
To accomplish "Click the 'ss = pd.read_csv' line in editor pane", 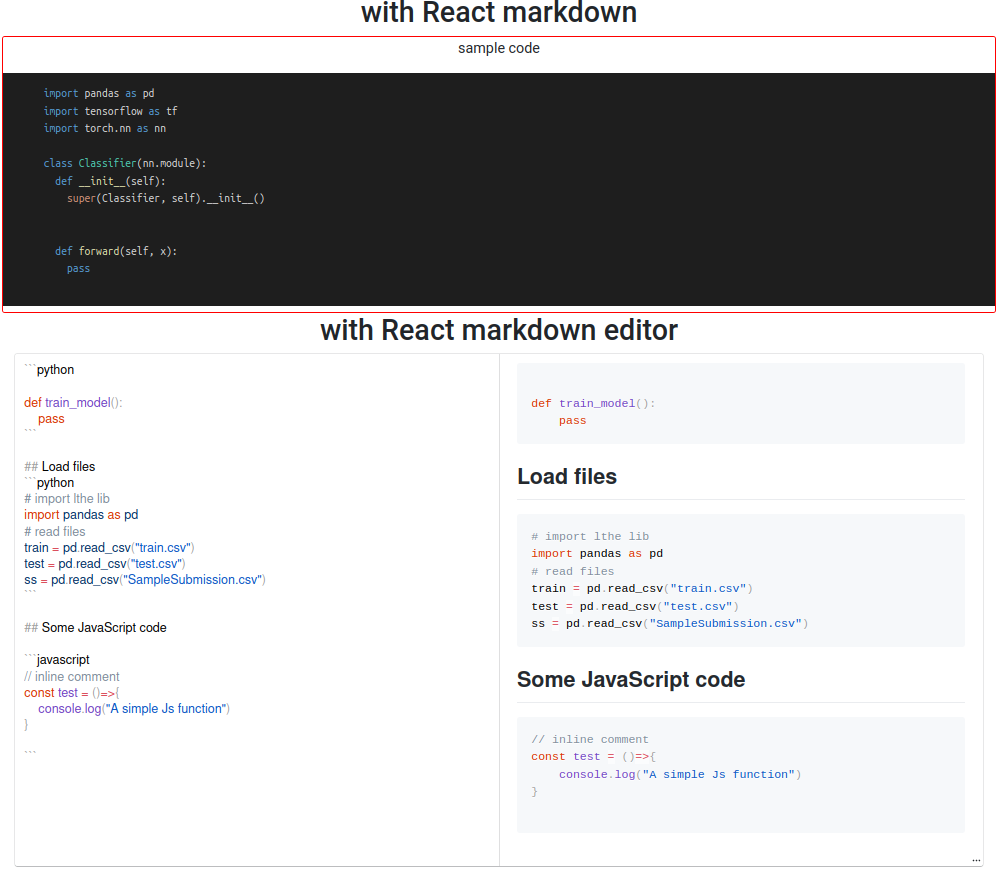I will tap(145, 579).
